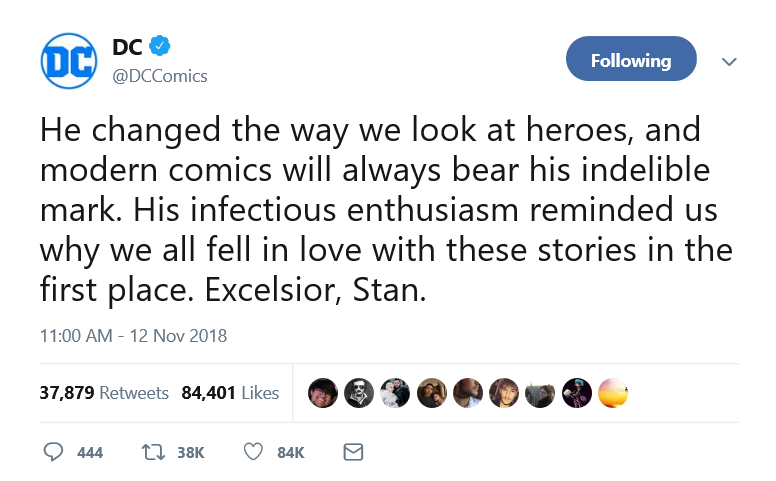This screenshot has height=481, width=776.
Task: Retweet using the arrows icon
Action: pos(153,452)
